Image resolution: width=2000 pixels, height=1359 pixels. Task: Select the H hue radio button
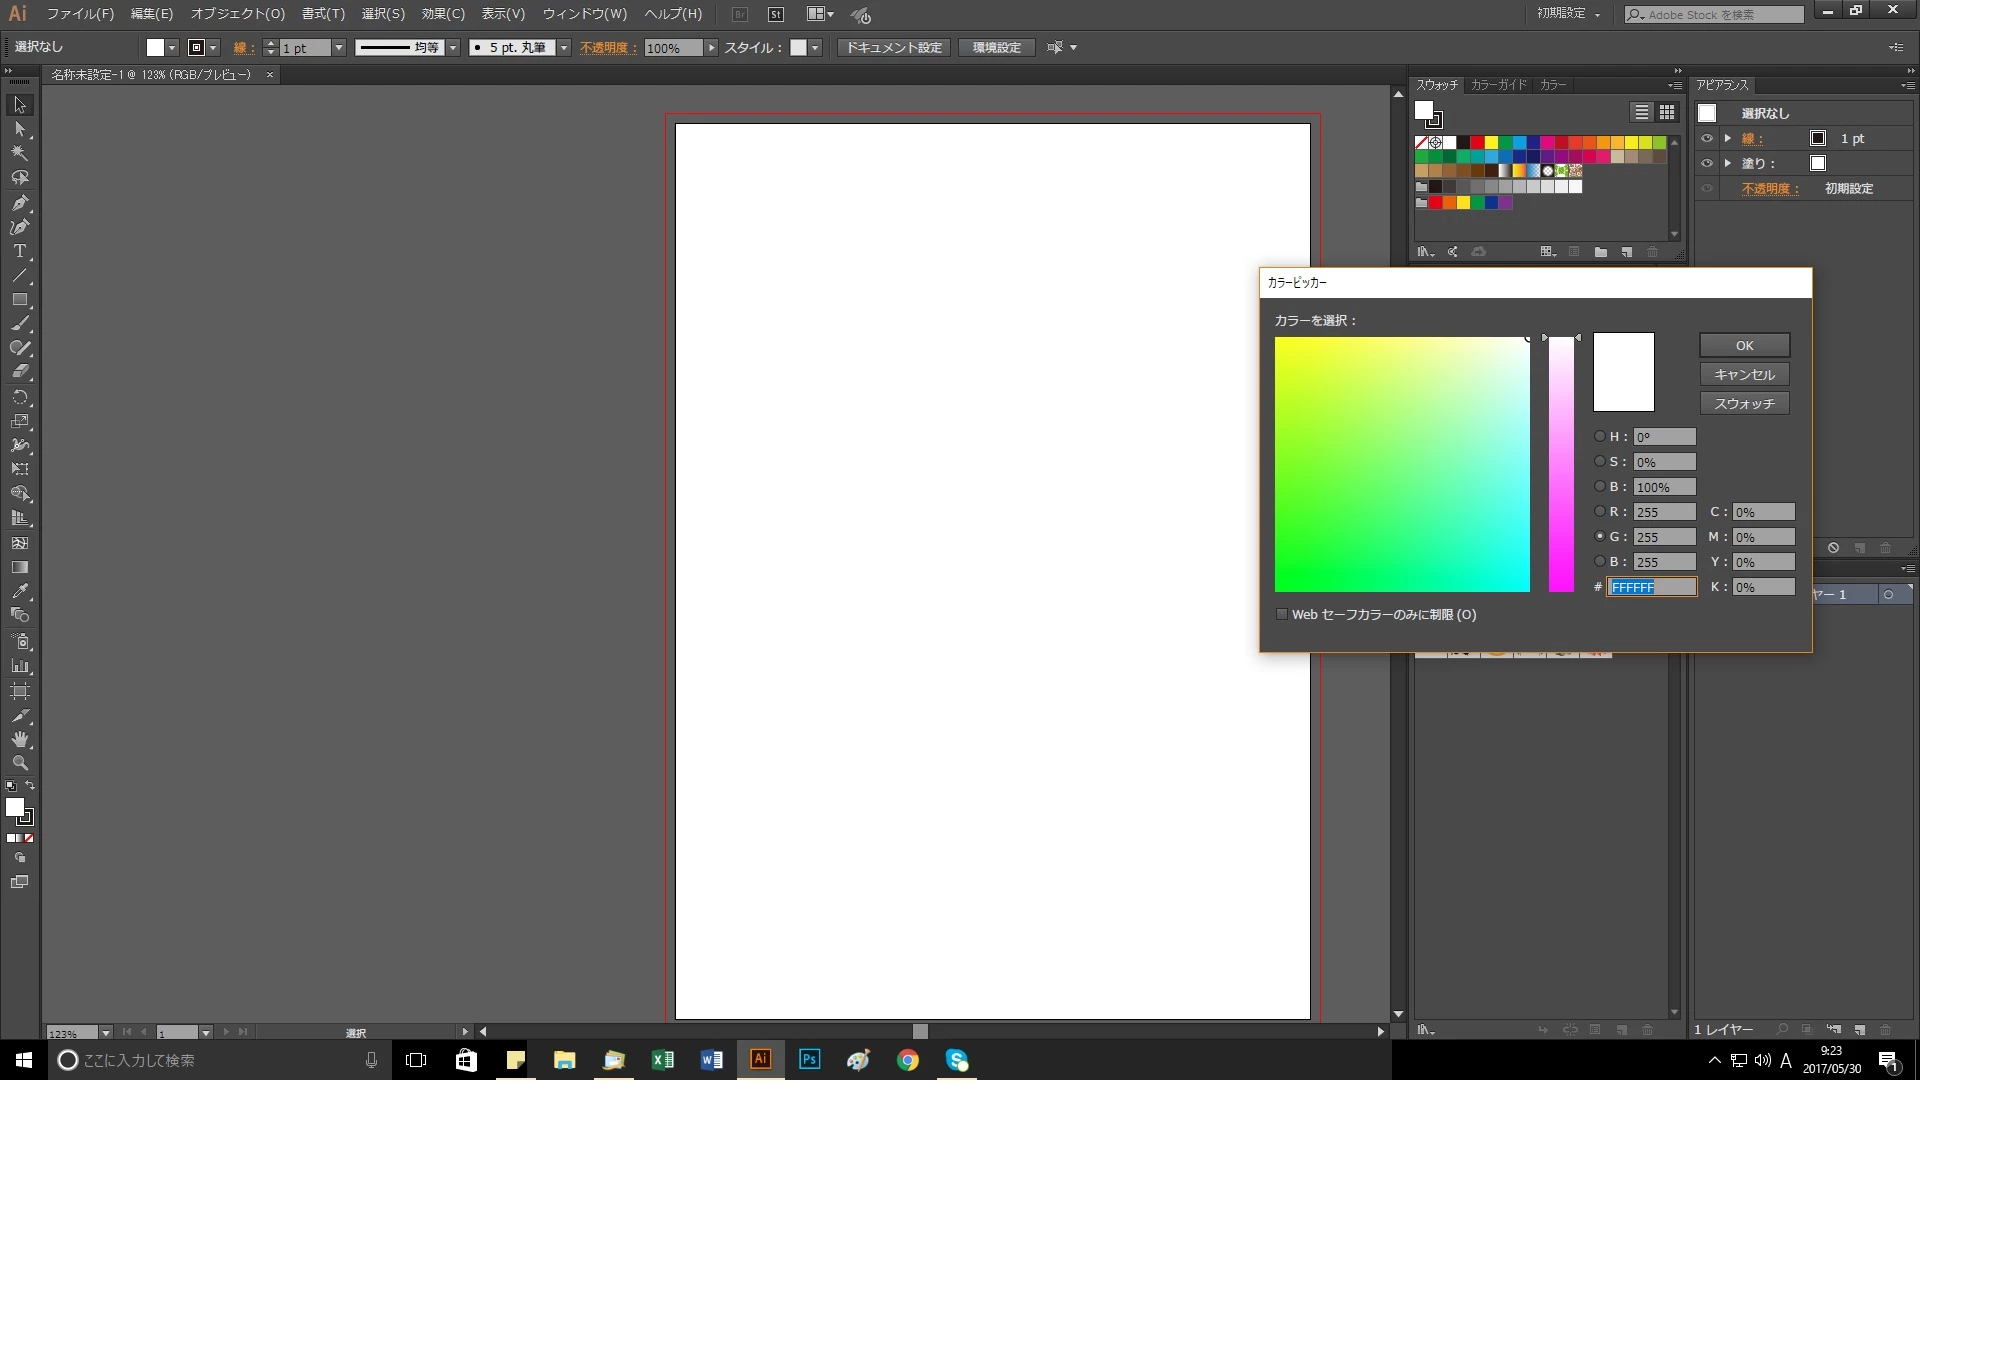coord(1599,436)
